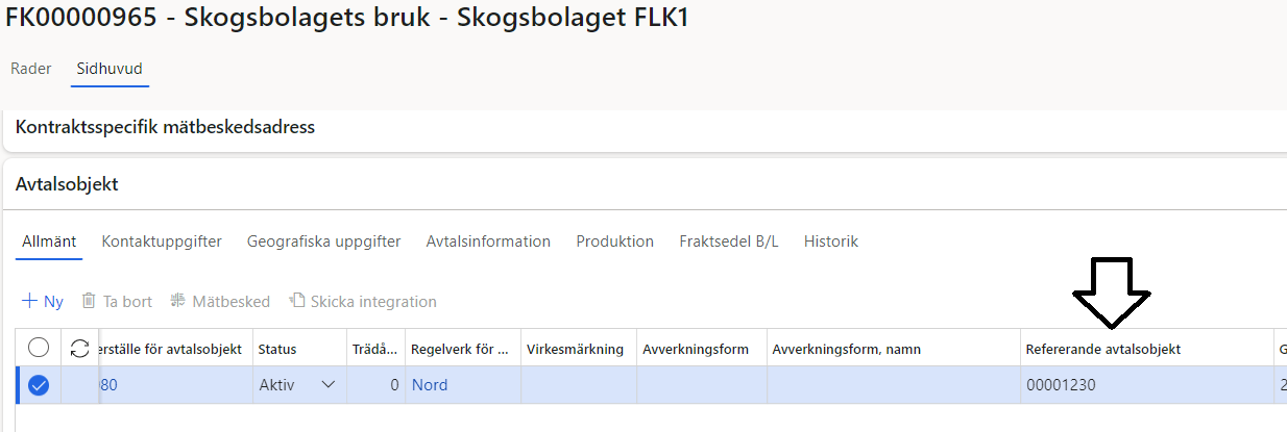
Task: Click the plus icon for Ny
Action: [x=29, y=301]
